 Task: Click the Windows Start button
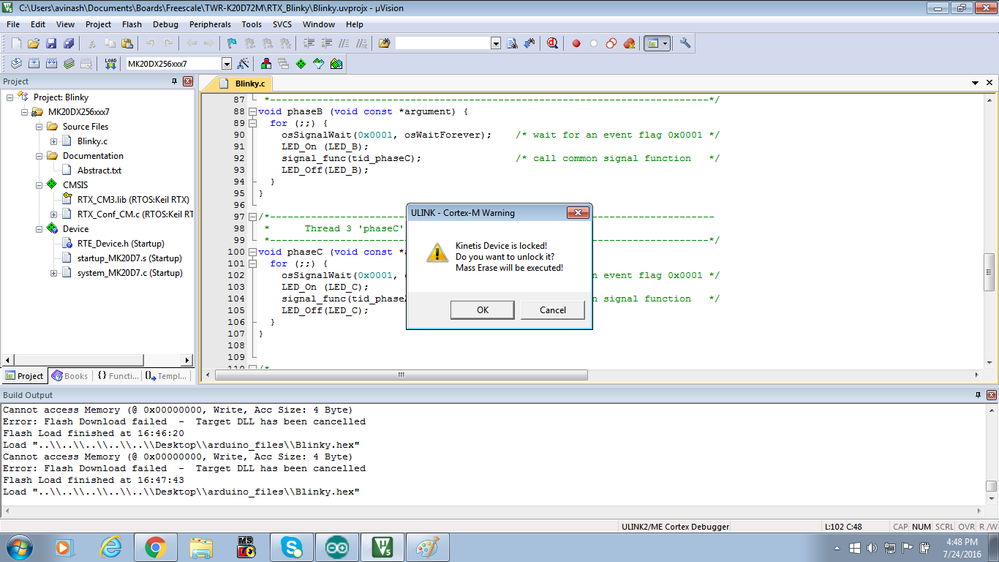[x=19, y=547]
